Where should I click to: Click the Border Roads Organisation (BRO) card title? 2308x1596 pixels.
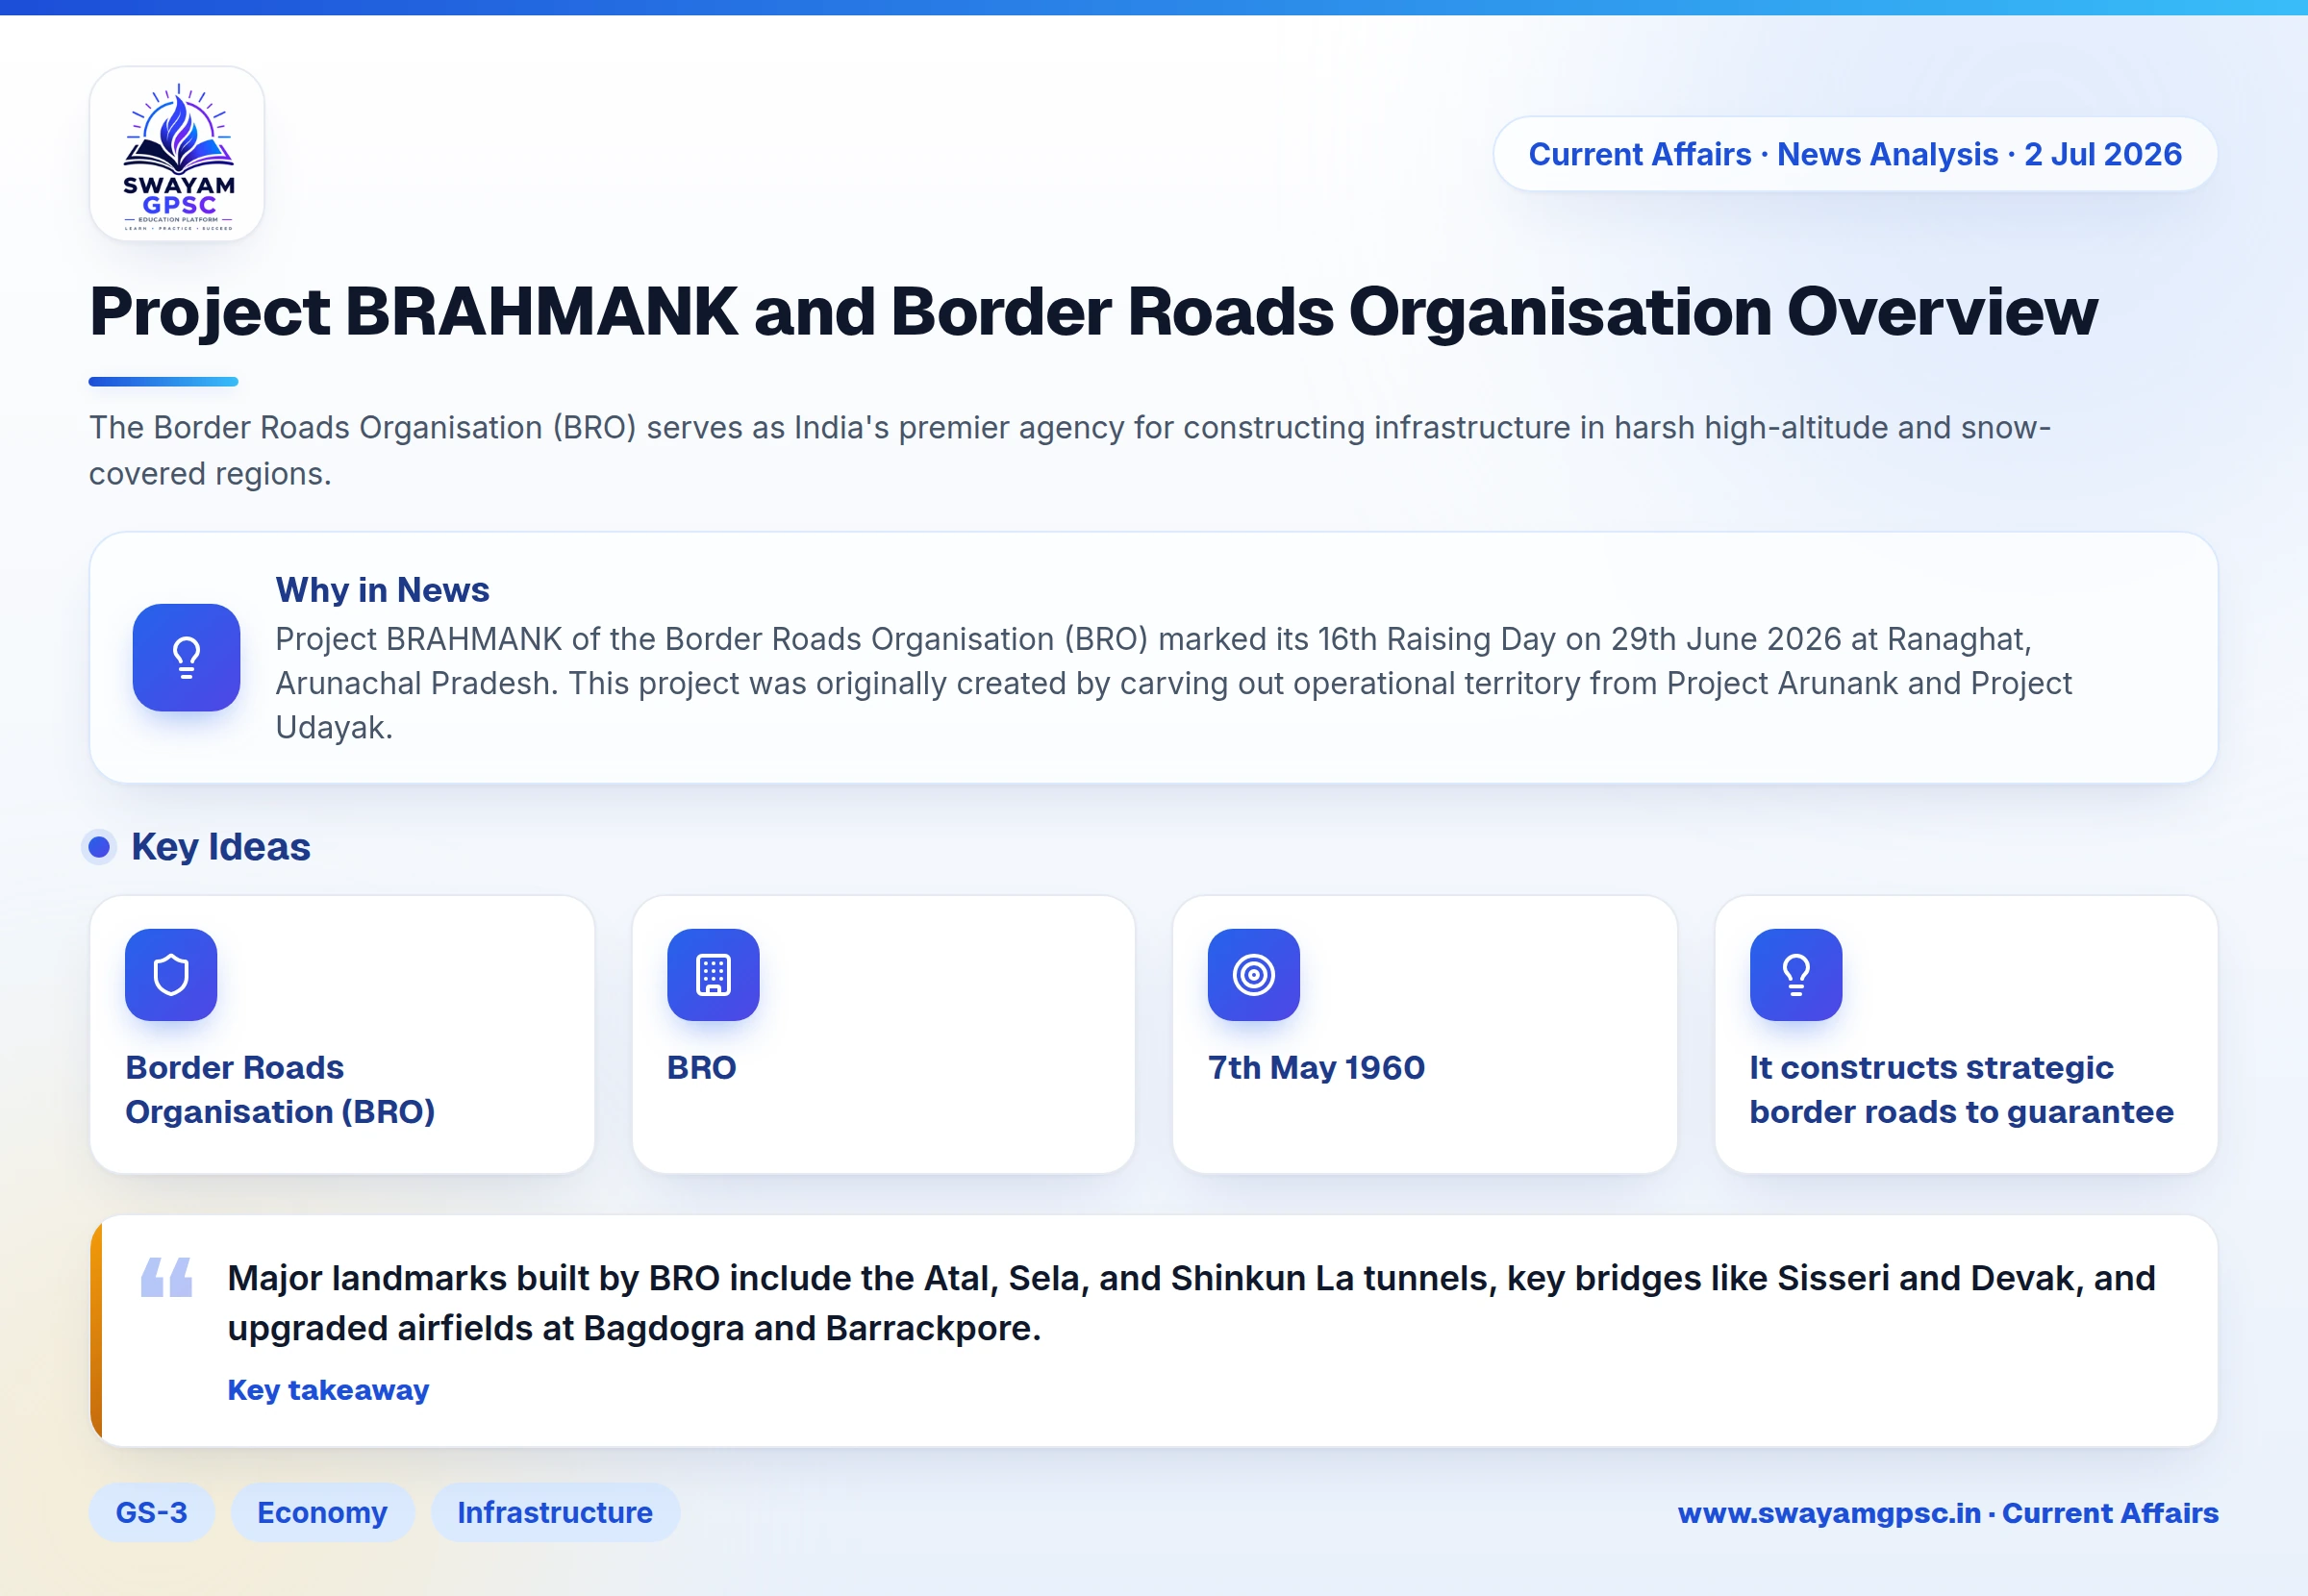(x=280, y=1089)
